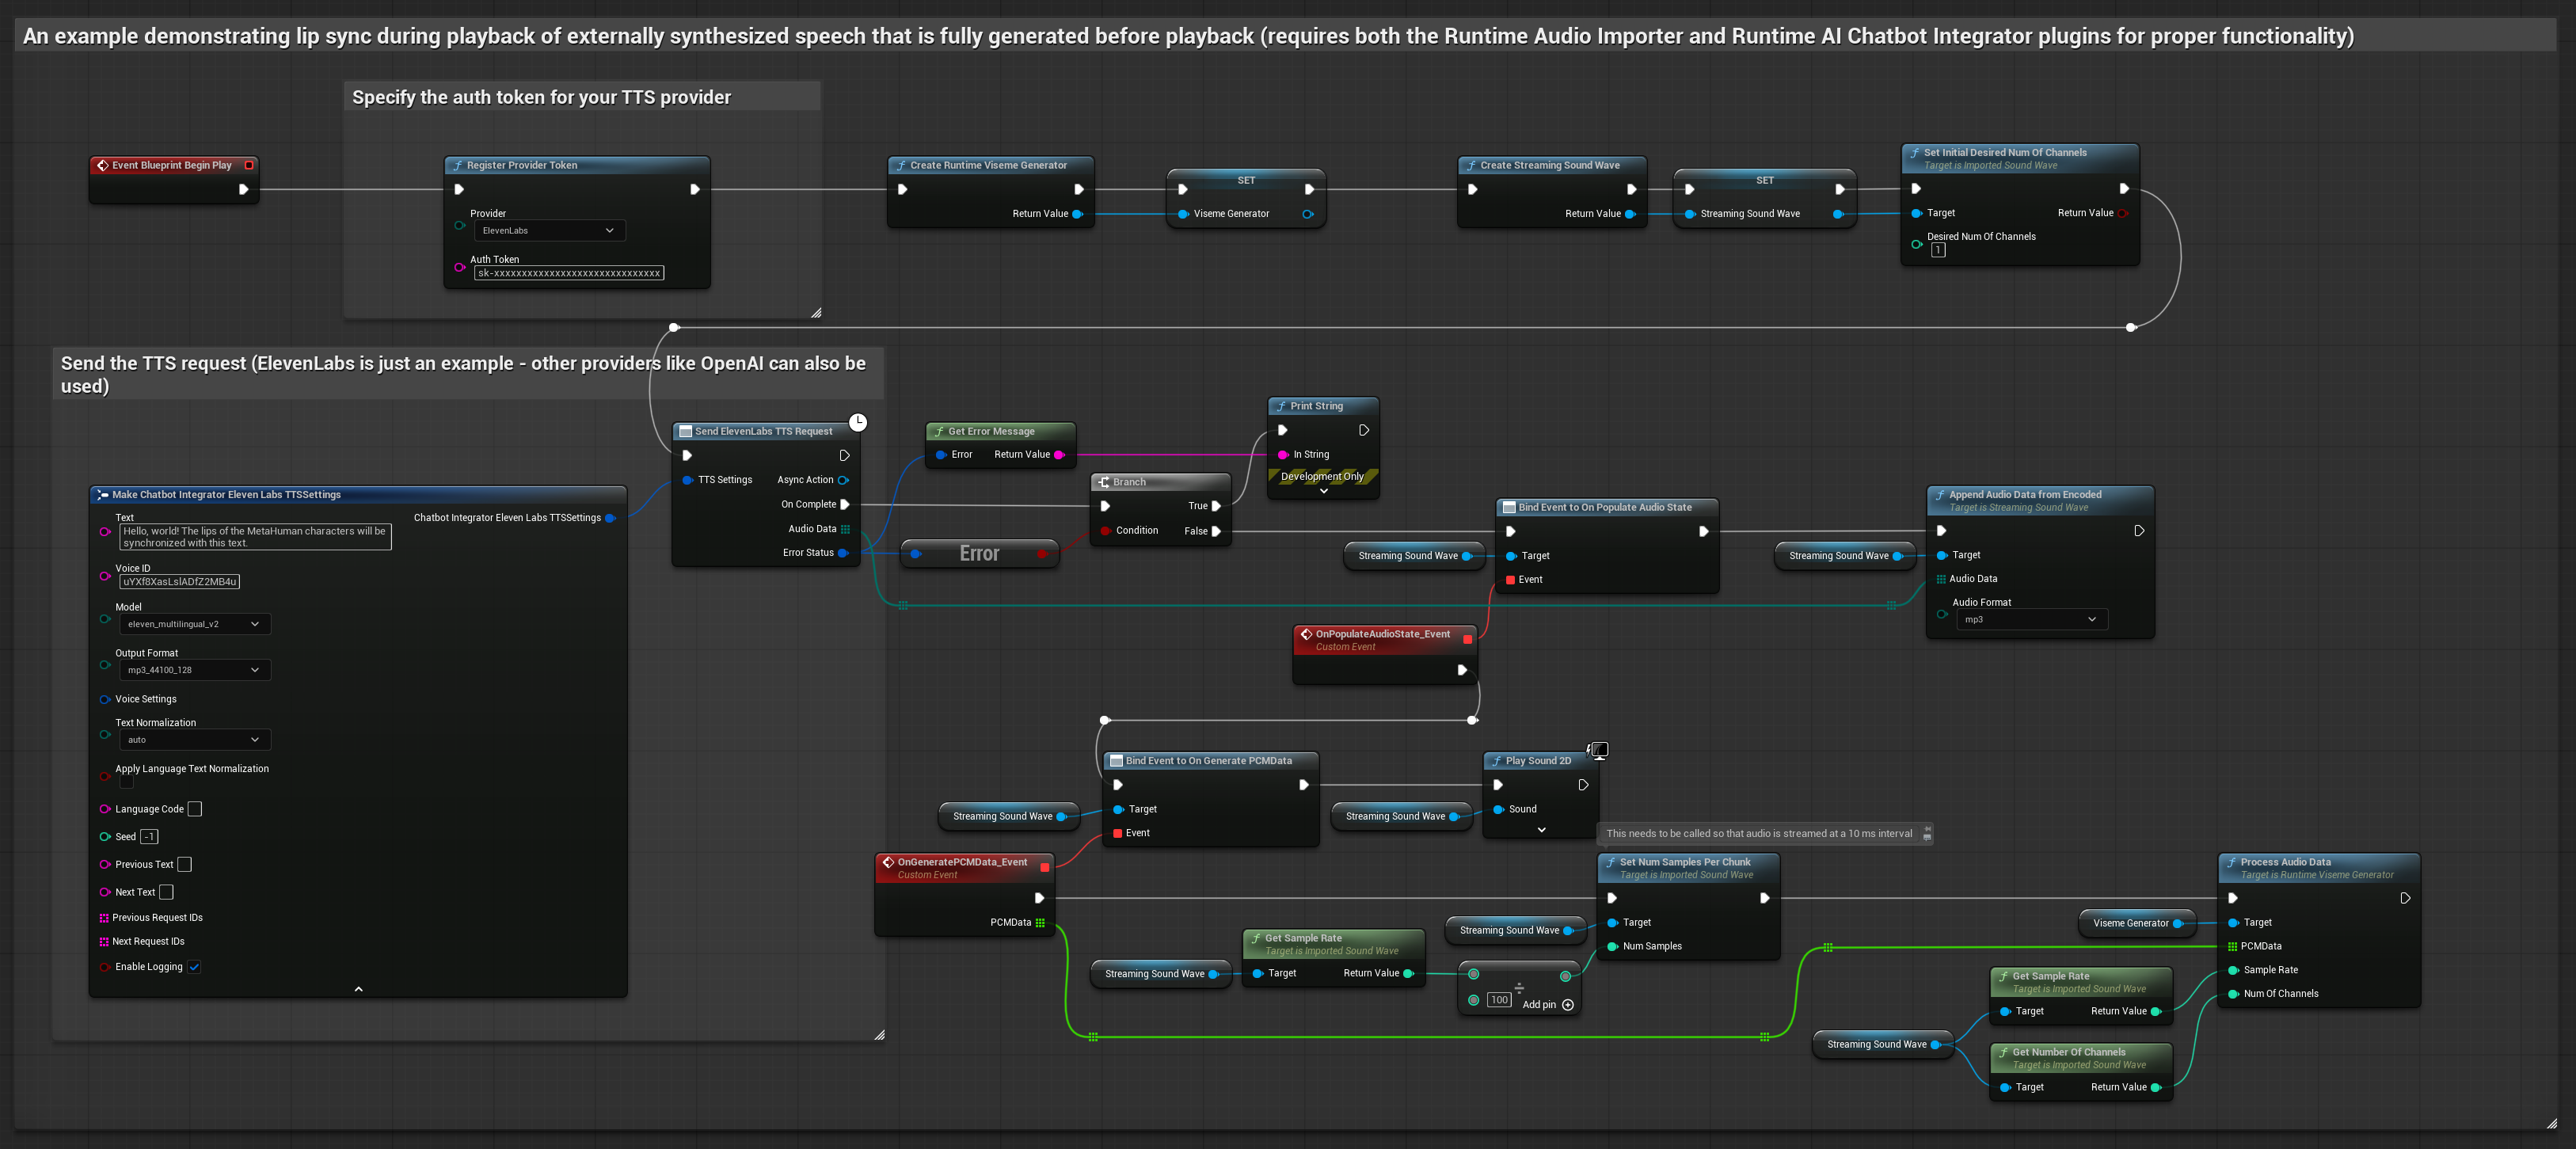This screenshot has height=1149, width=2576.
Task: Click the OnPopulateAudioState_Event custom event icon
Action: [x=1306, y=634]
